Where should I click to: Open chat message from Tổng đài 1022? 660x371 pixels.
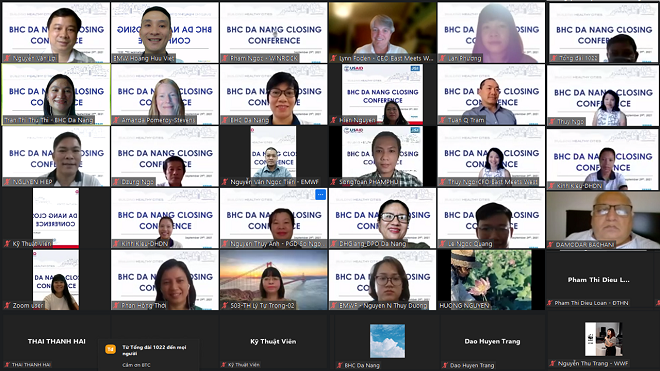[x=149, y=355]
